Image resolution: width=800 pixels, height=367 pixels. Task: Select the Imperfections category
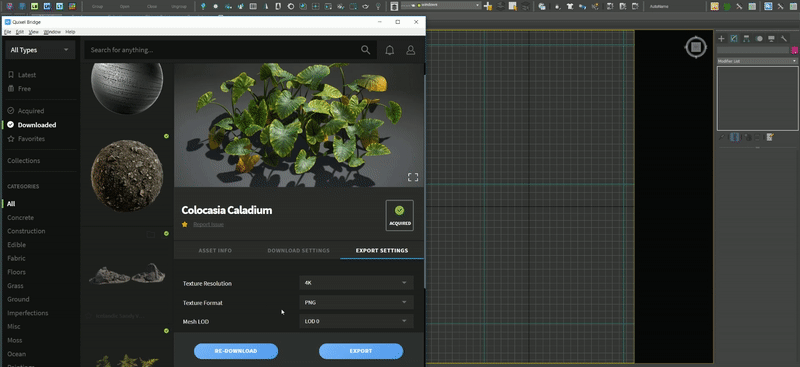click(x=28, y=313)
